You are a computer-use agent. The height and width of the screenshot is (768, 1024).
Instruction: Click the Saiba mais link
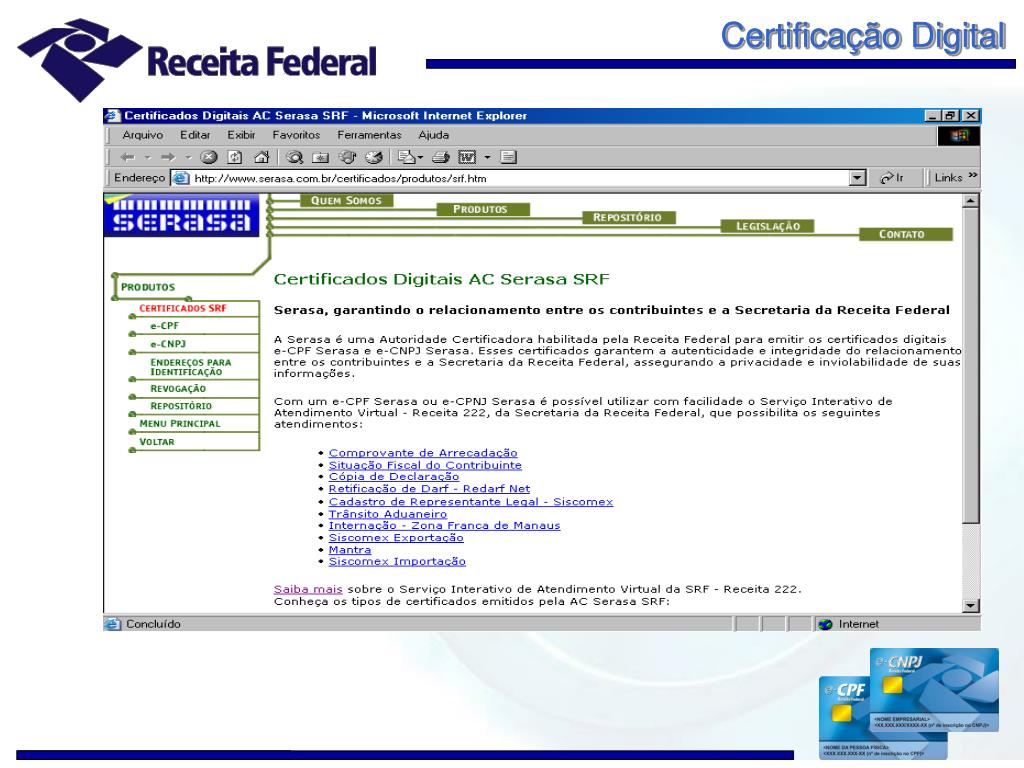308,589
